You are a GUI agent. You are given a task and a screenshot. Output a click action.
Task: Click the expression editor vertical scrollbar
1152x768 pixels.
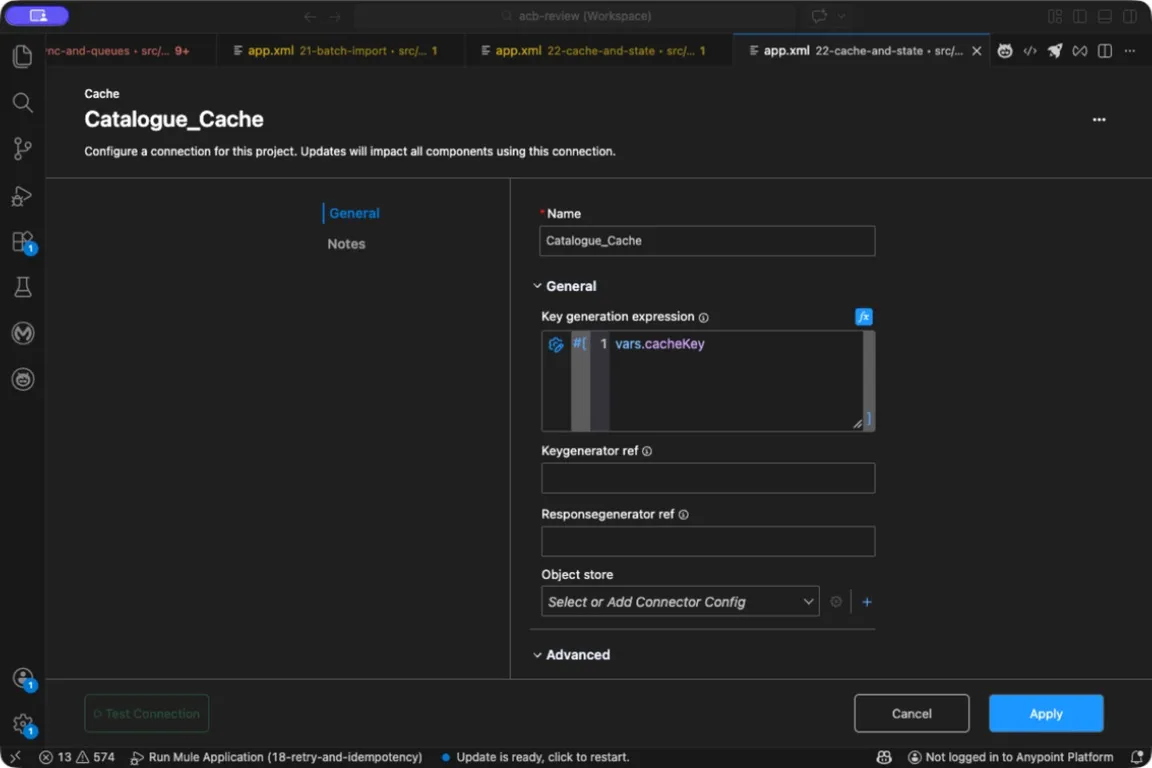click(868, 381)
